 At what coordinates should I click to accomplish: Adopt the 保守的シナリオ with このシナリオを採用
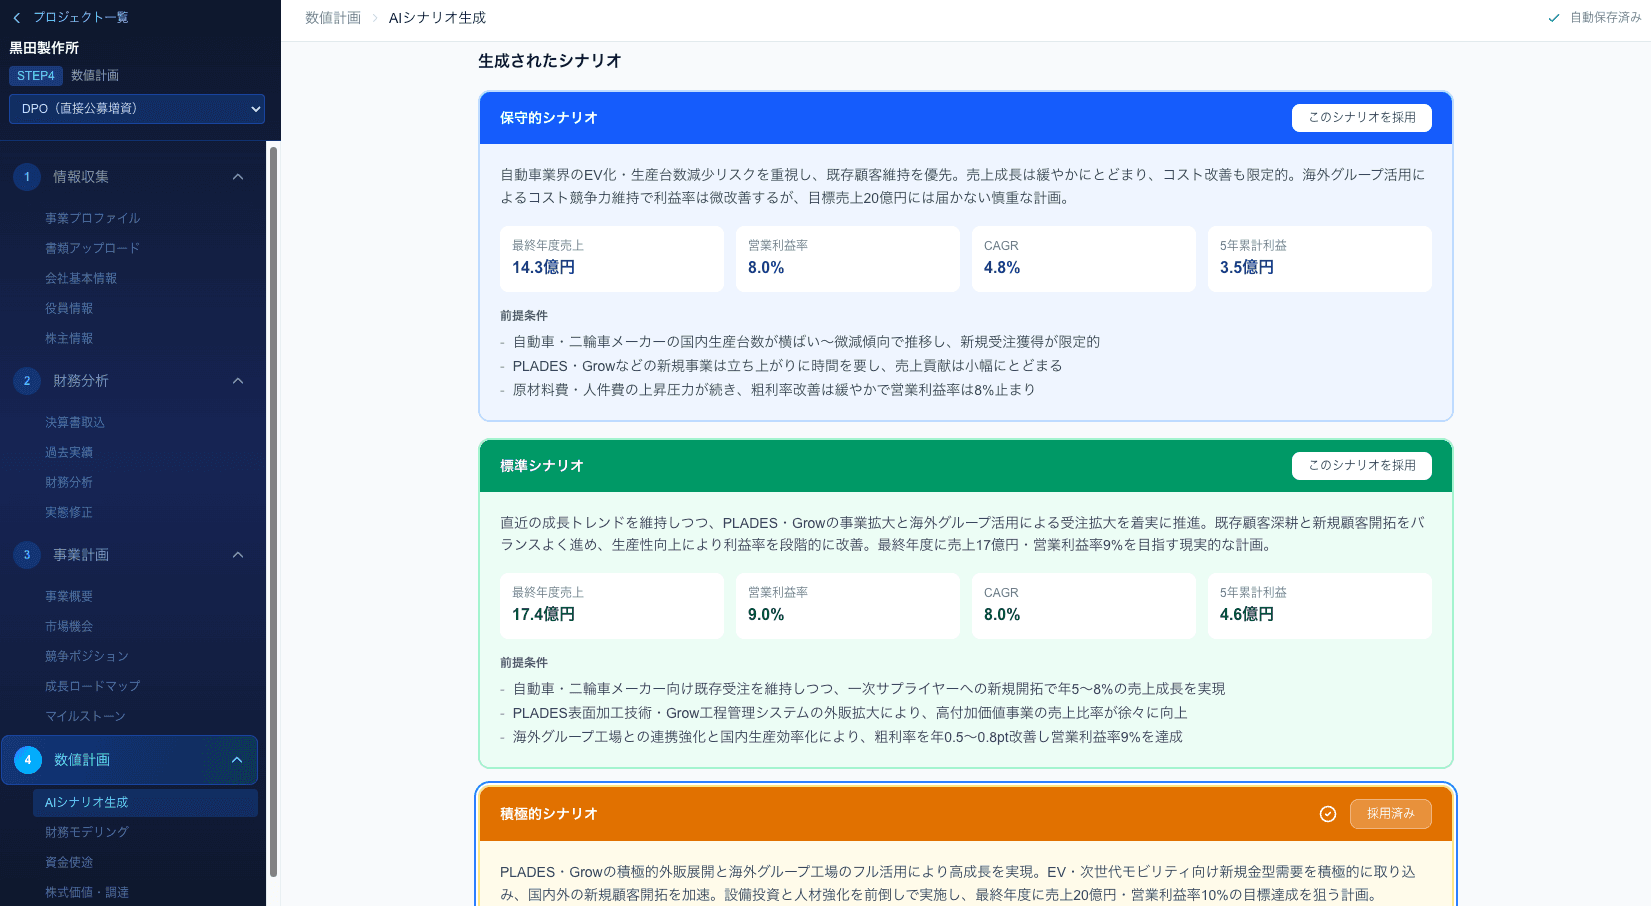pyautogui.click(x=1361, y=117)
